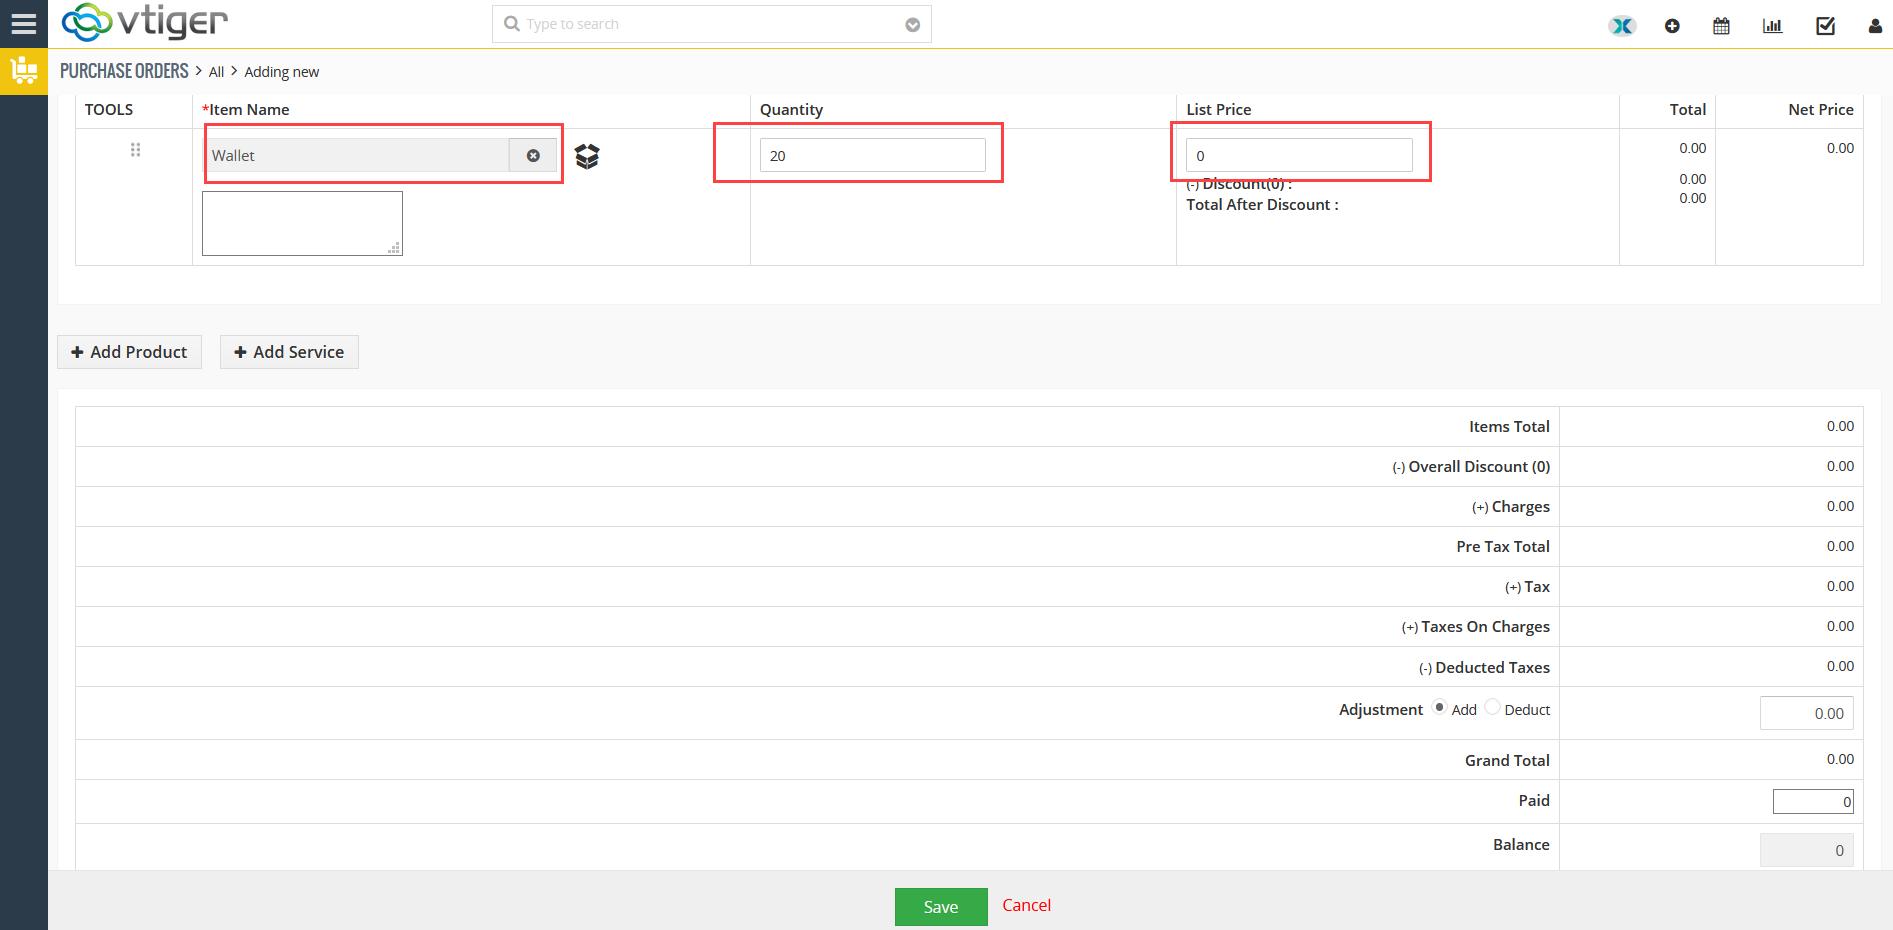This screenshot has width=1893, height=930.
Task: Click the List Price column header
Action: (1218, 110)
